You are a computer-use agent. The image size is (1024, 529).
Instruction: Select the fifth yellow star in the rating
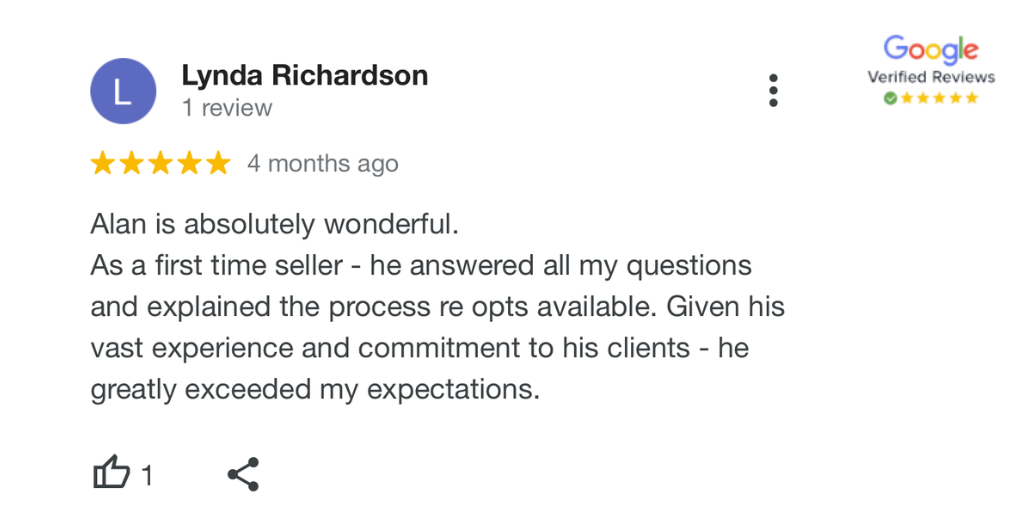coord(218,163)
